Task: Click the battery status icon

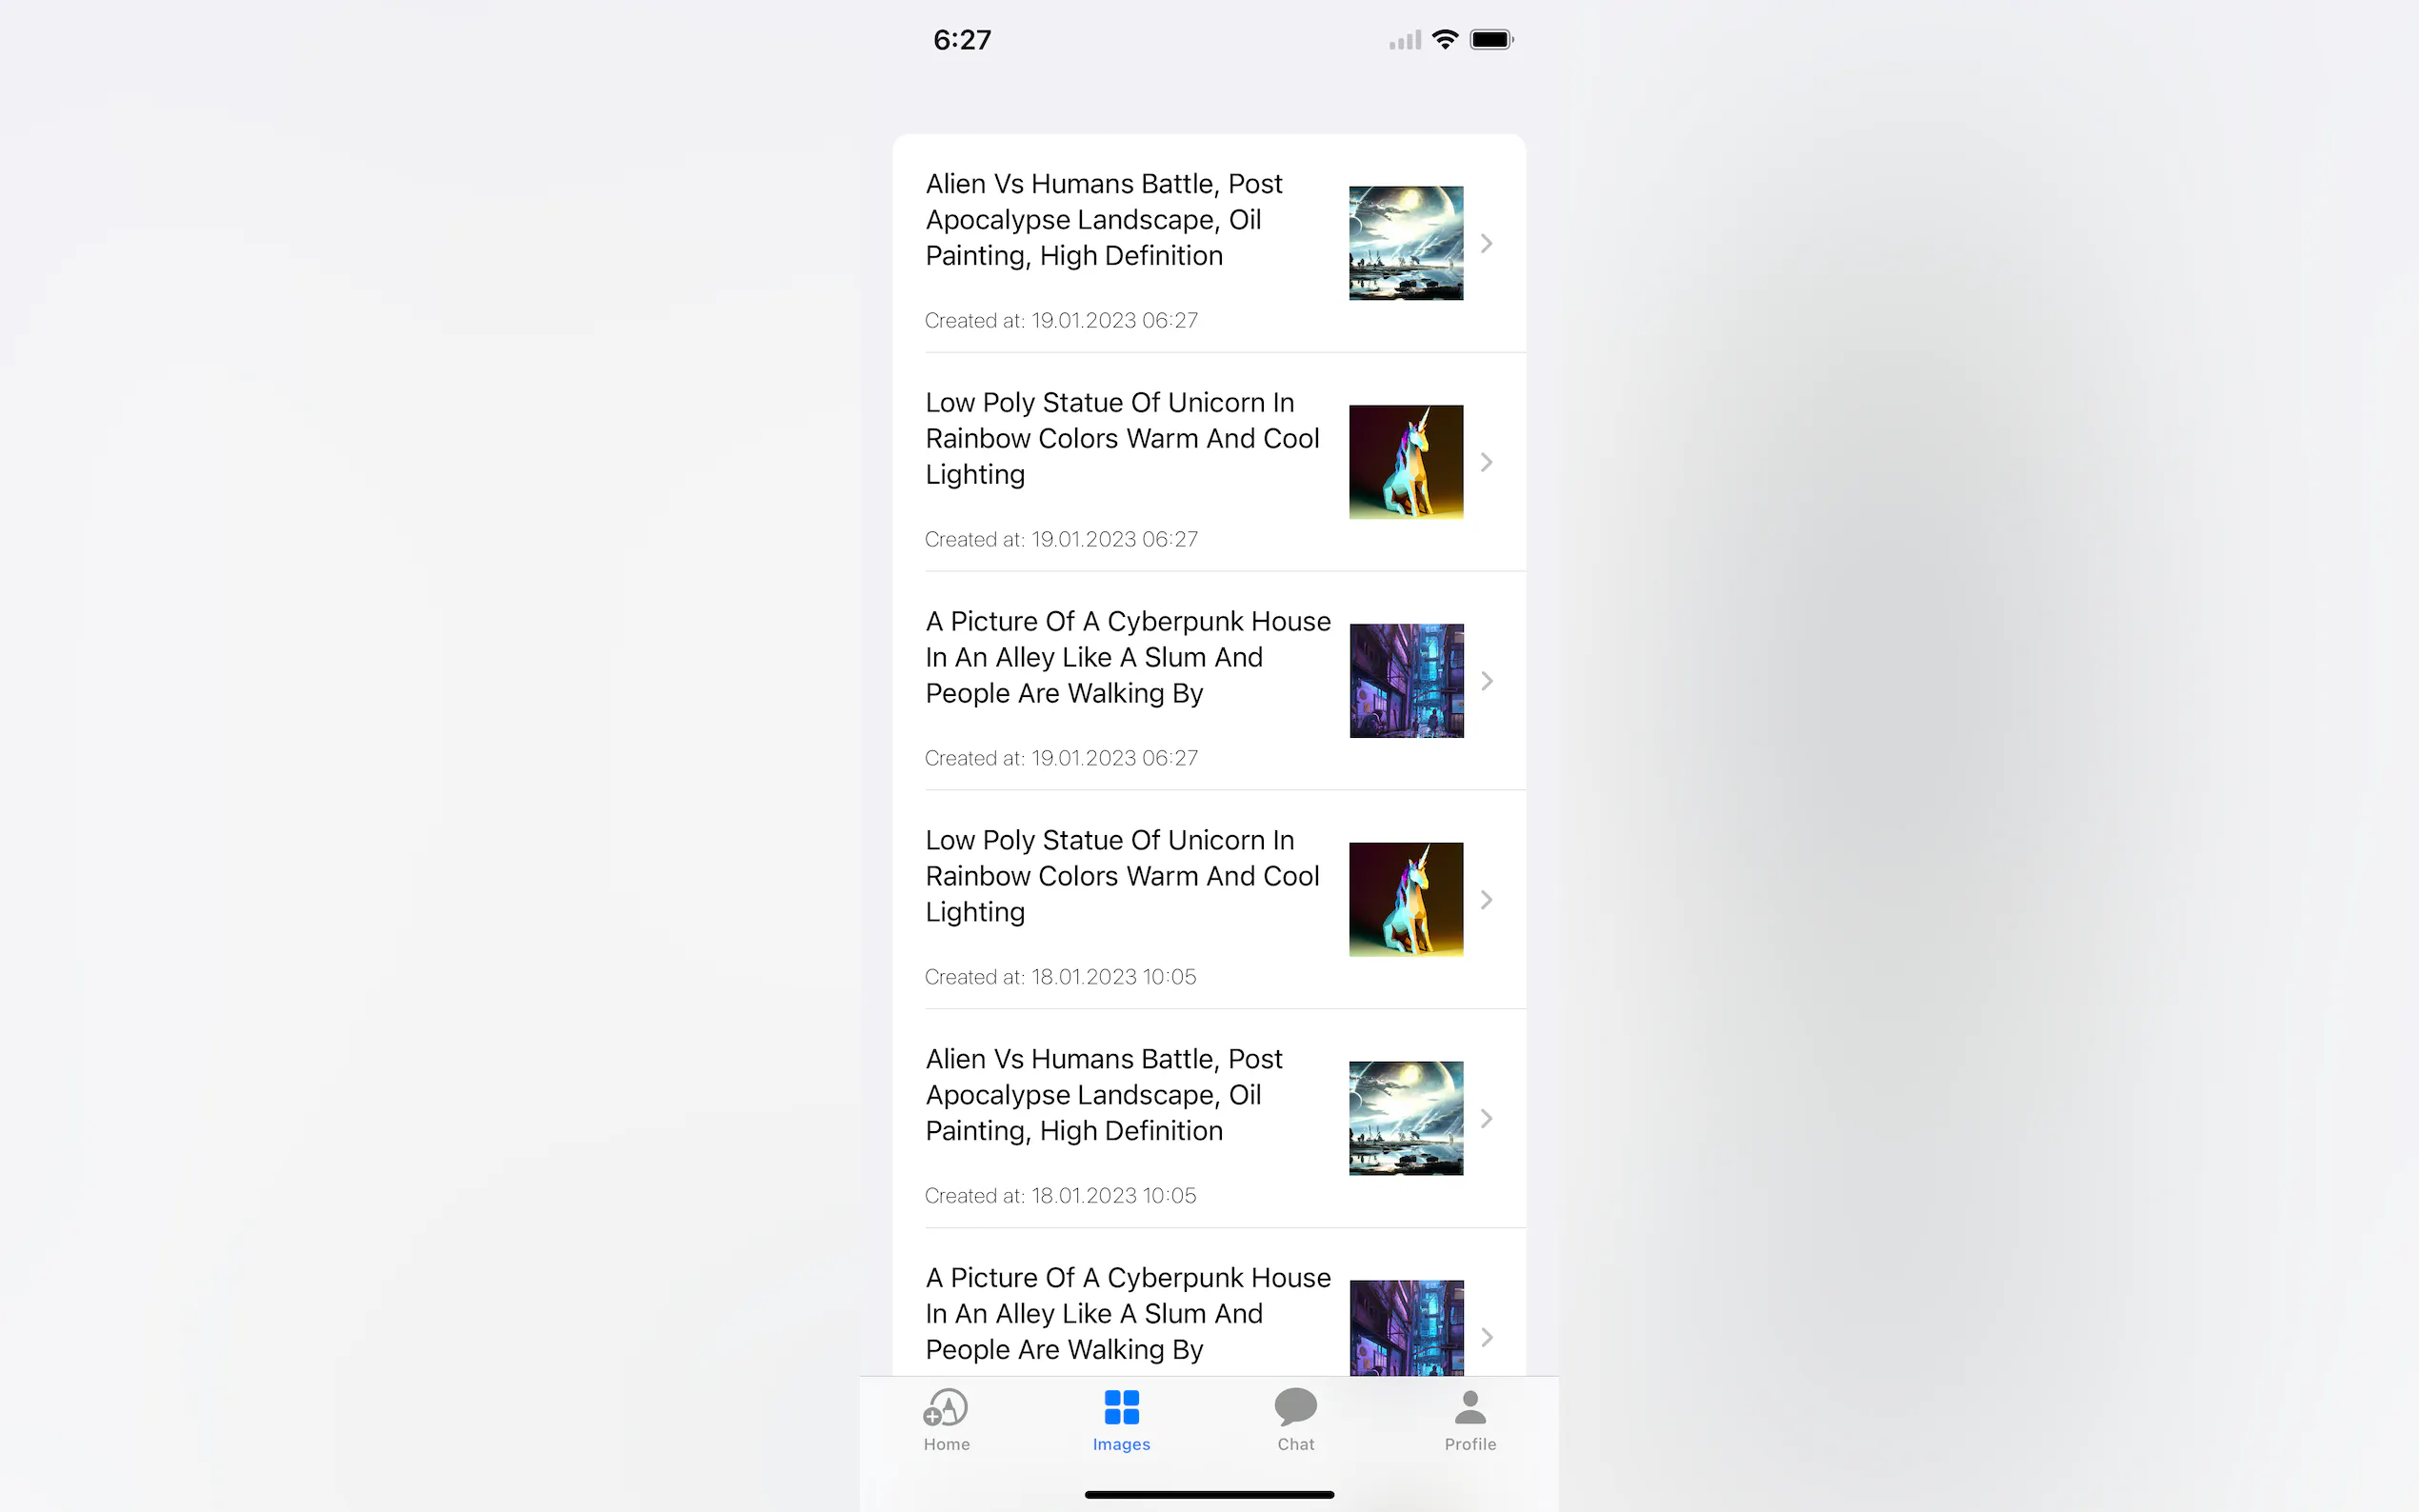Action: (x=1491, y=40)
